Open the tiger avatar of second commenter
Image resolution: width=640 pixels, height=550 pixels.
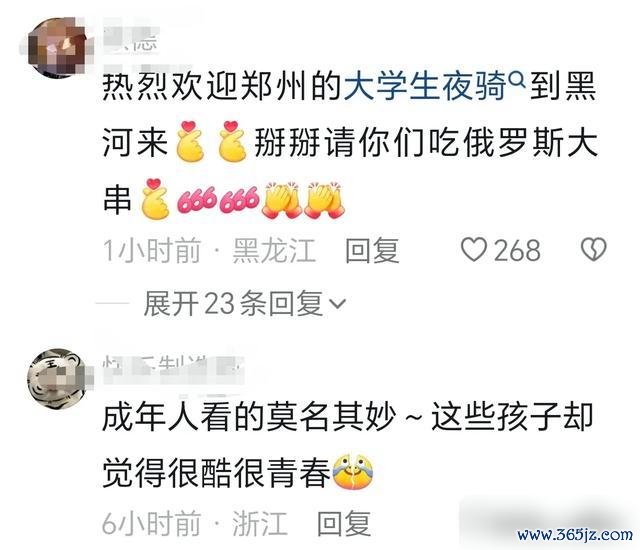57,379
